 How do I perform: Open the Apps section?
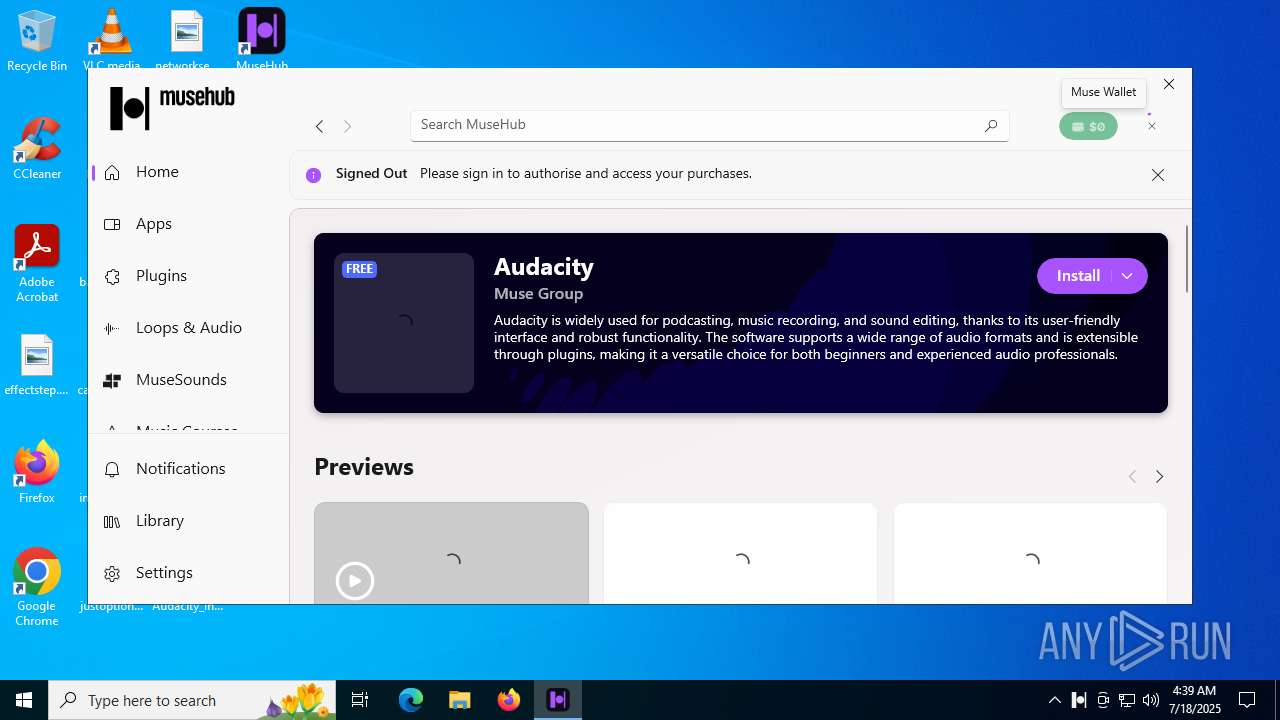tap(190, 224)
